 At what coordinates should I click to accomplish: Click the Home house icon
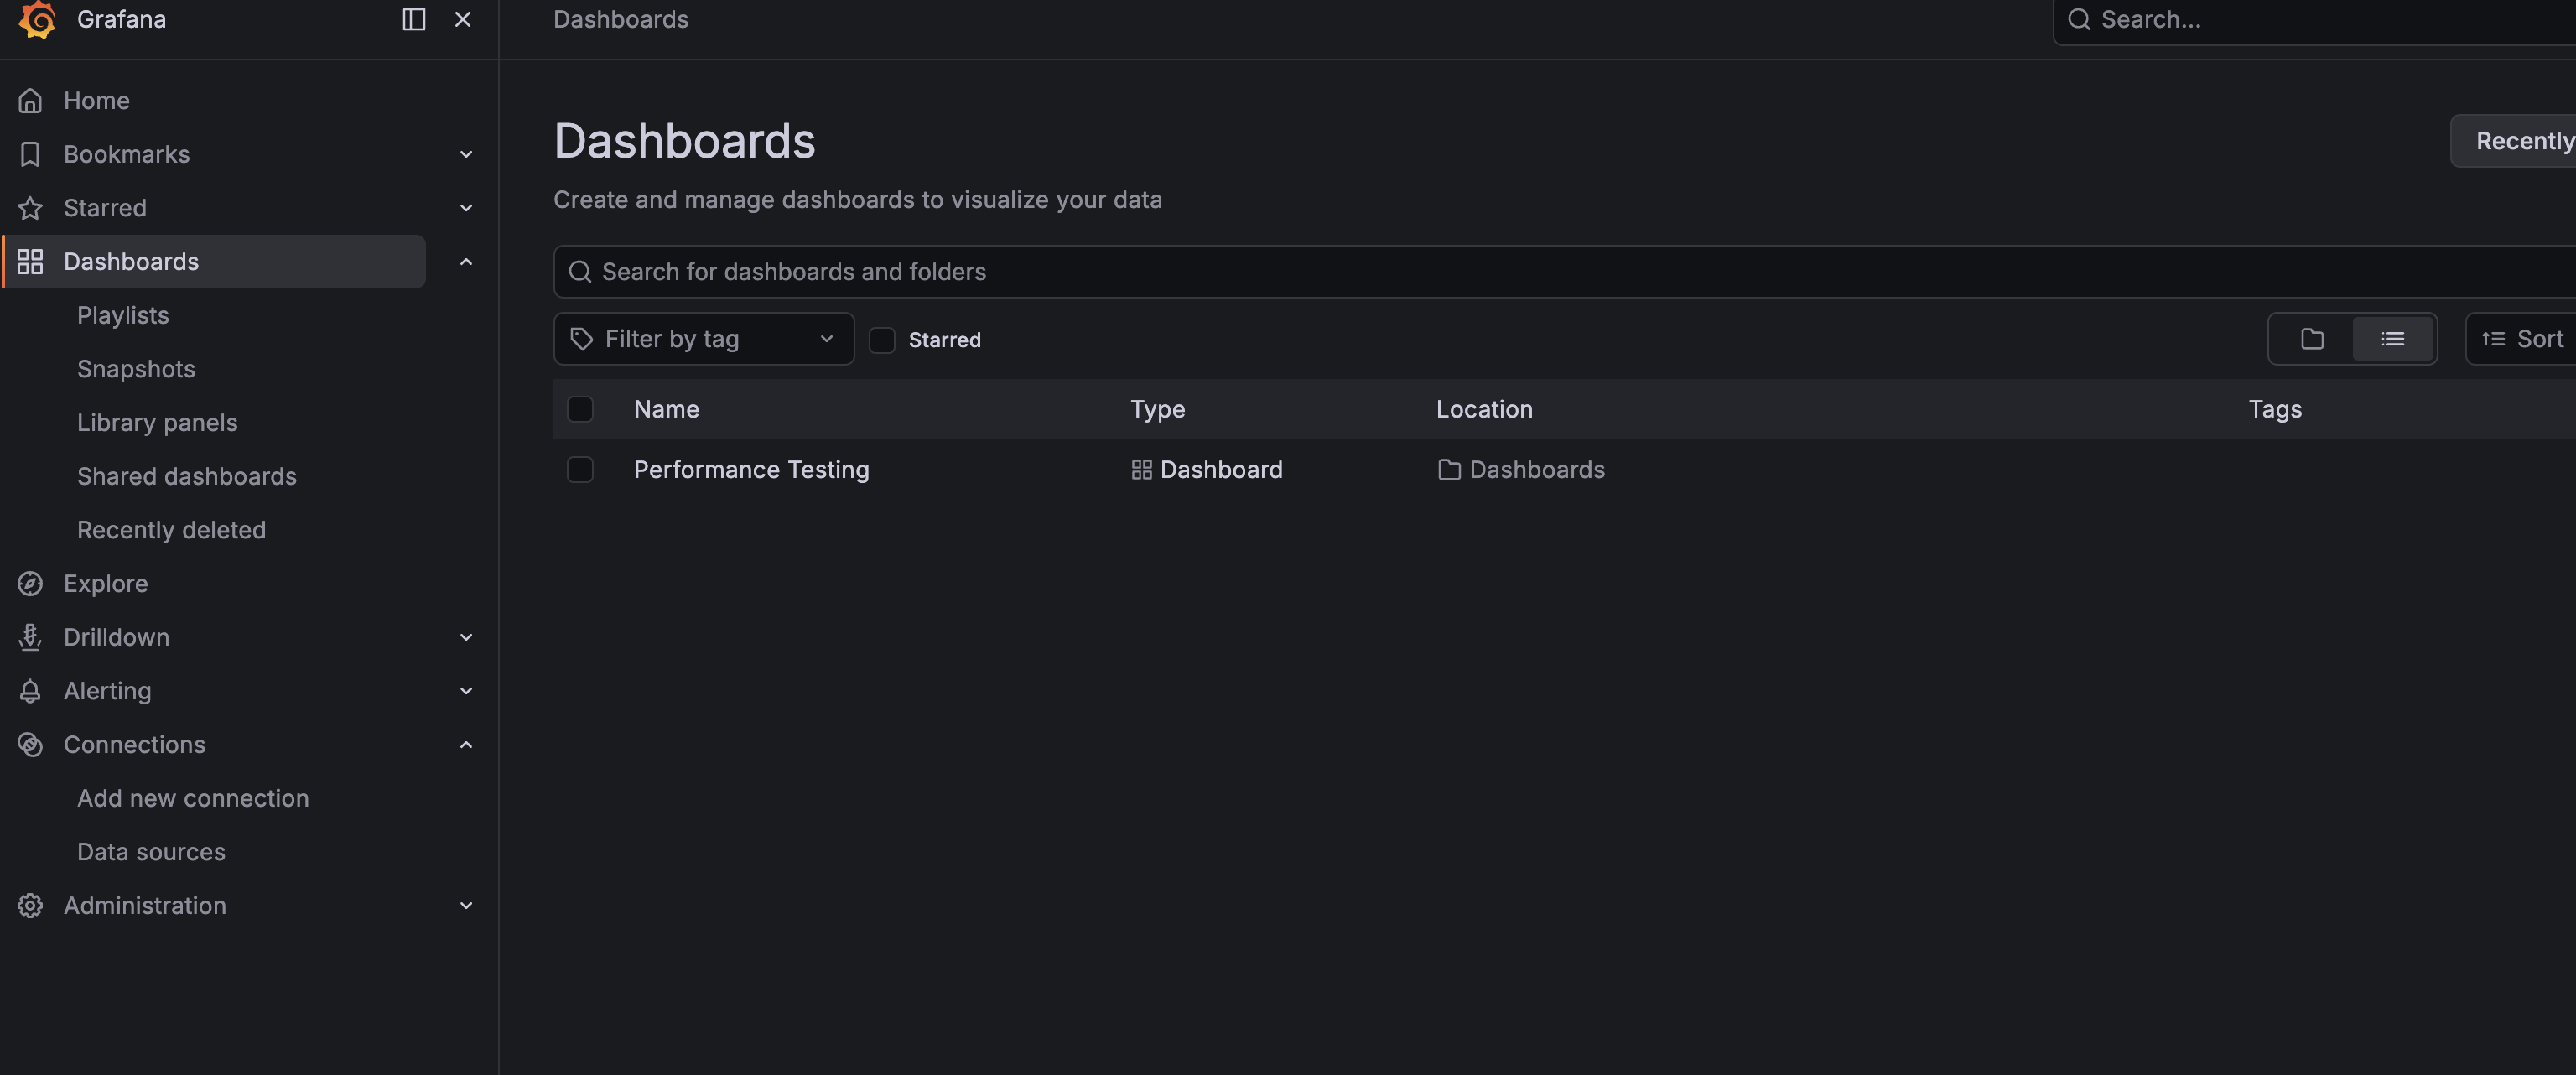(x=30, y=100)
